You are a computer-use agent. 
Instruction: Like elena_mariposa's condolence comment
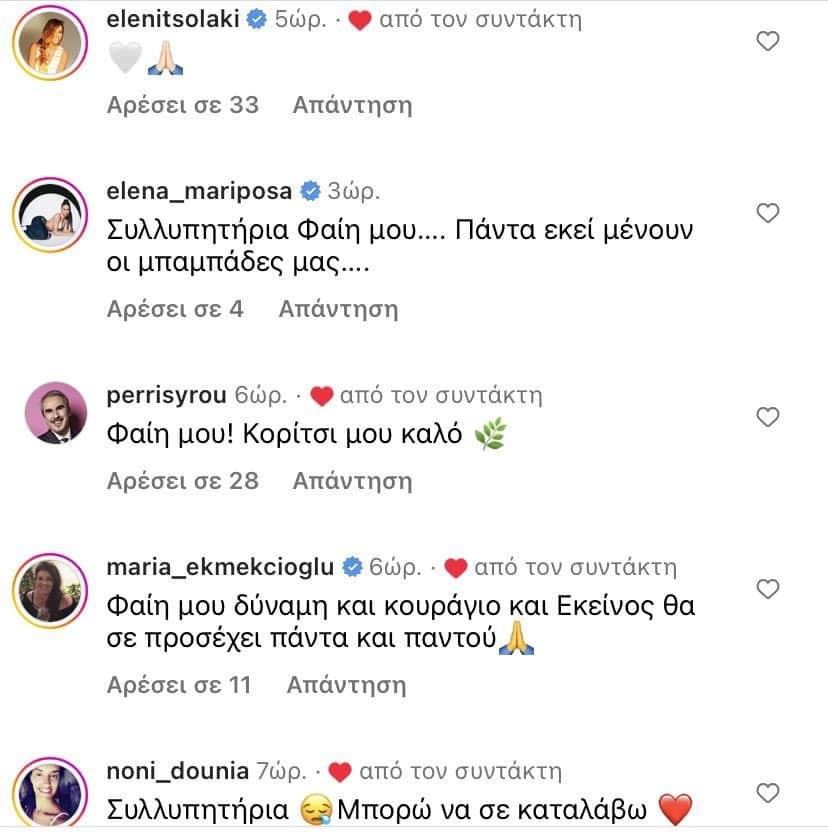(x=767, y=213)
